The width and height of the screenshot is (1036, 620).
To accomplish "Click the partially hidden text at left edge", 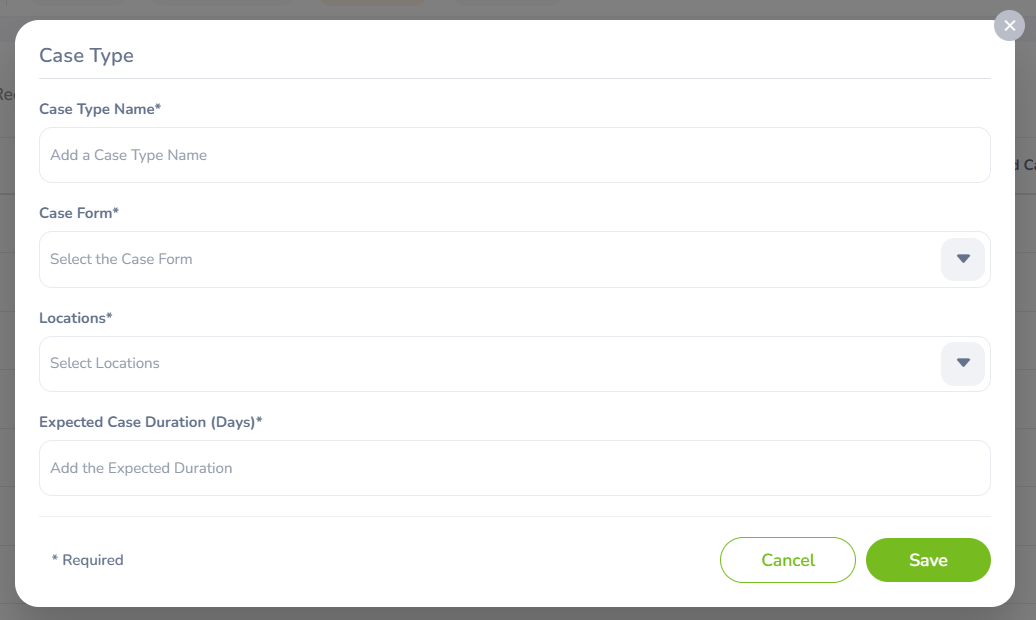I will pyautogui.click(x=5, y=95).
